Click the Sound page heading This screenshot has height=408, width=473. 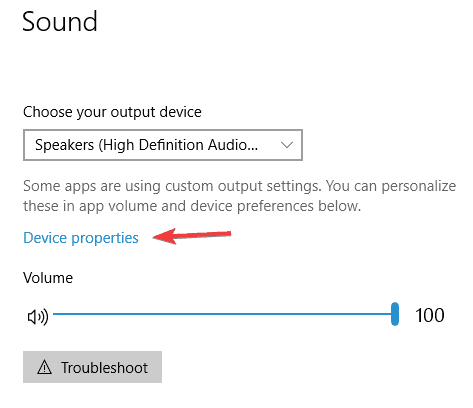click(x=60, y=21)
